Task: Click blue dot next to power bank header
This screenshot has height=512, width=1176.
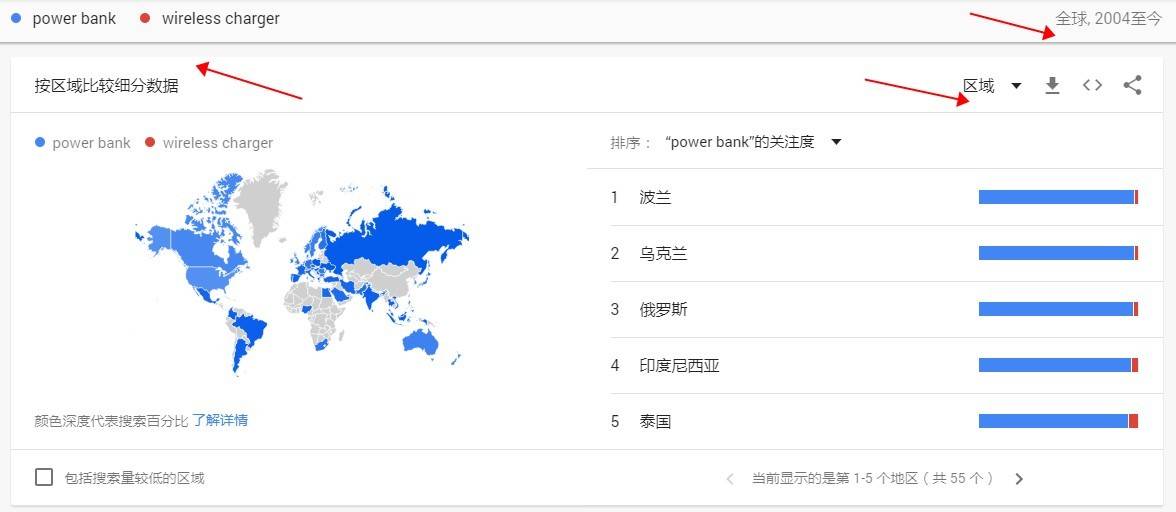Action: (16, 18)
